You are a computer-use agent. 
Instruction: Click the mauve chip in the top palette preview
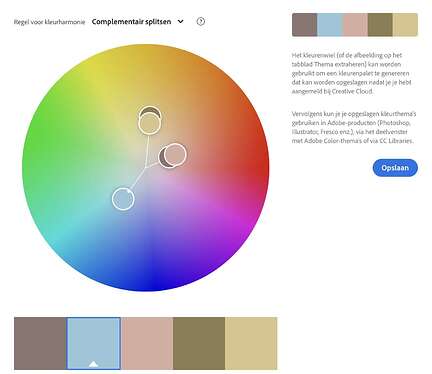pos(305,25)
